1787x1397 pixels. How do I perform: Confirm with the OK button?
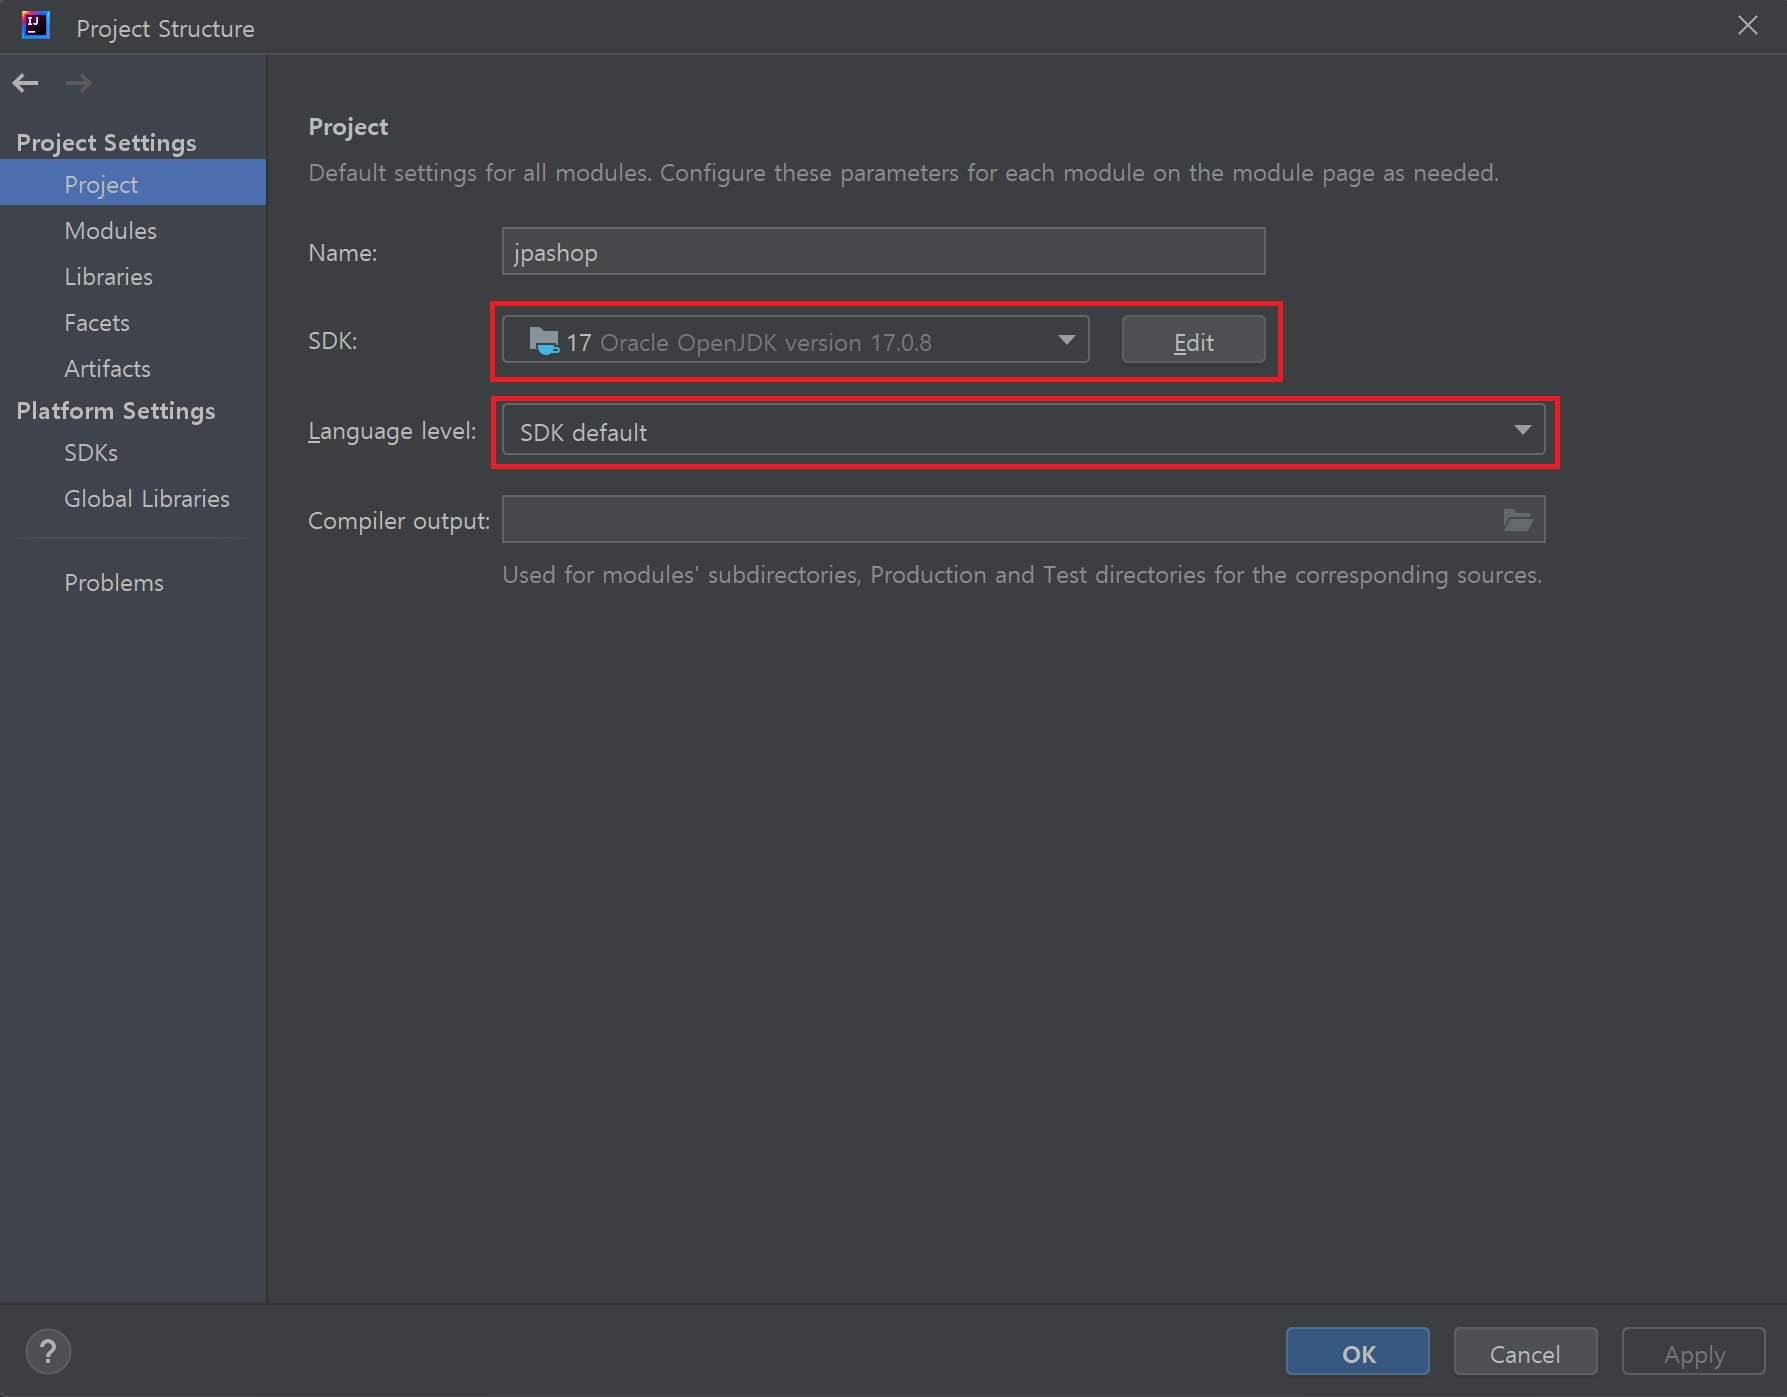pyautogui.click(x=1358, y=1353)
